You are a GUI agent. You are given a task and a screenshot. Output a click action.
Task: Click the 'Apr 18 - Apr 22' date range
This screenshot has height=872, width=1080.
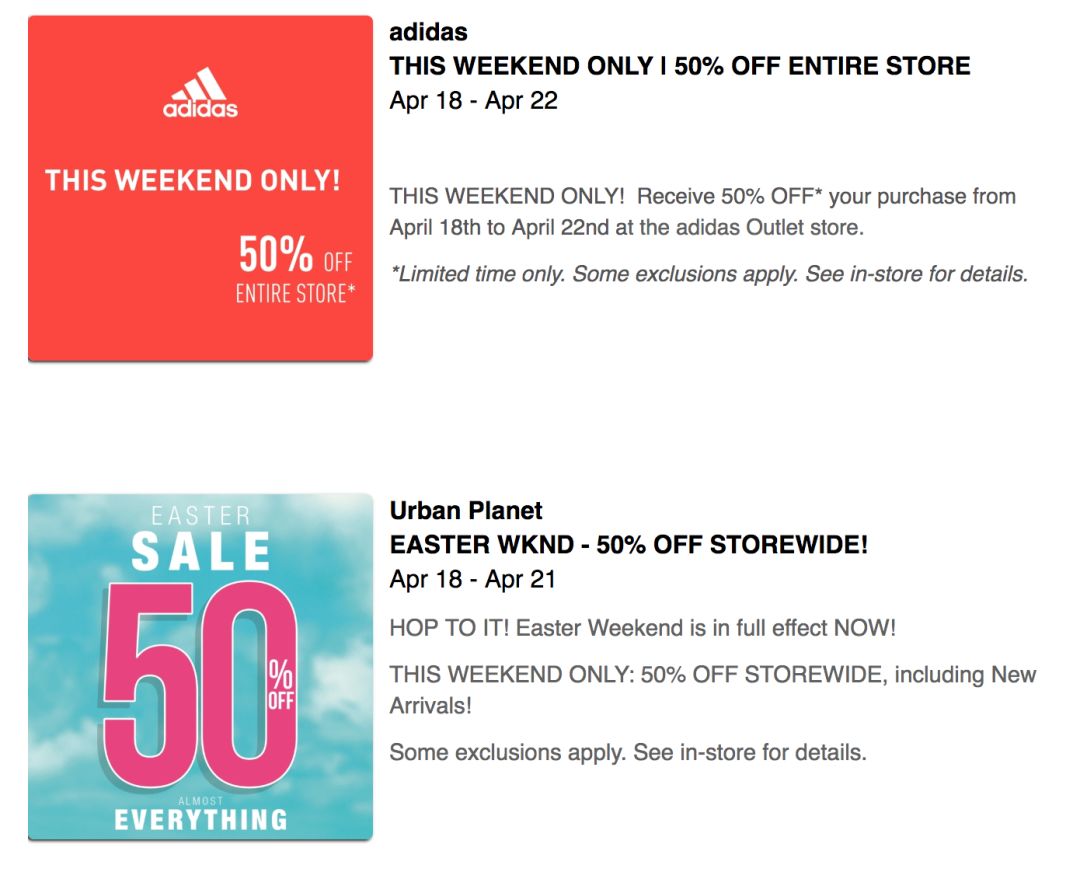coord(473,101)
